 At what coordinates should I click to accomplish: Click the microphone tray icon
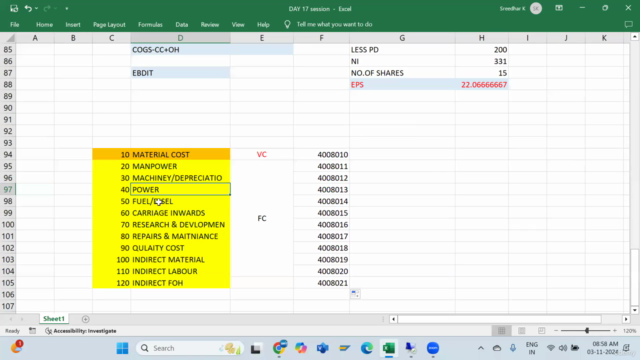(513, 348)
